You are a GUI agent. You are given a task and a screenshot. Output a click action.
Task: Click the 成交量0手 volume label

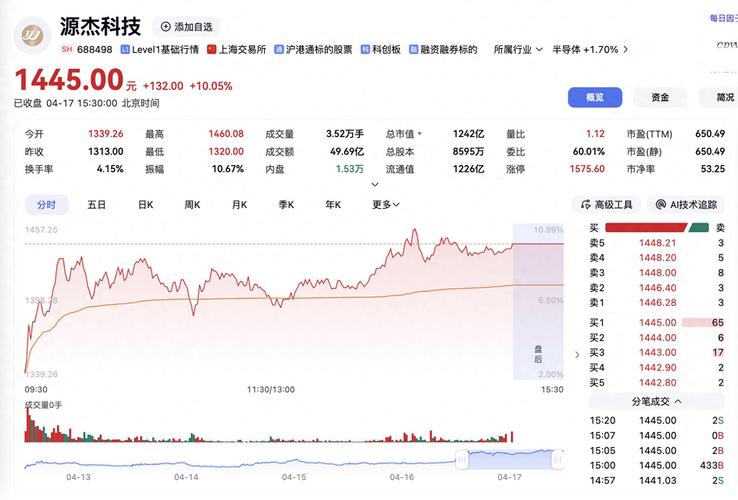click(43, 405)
